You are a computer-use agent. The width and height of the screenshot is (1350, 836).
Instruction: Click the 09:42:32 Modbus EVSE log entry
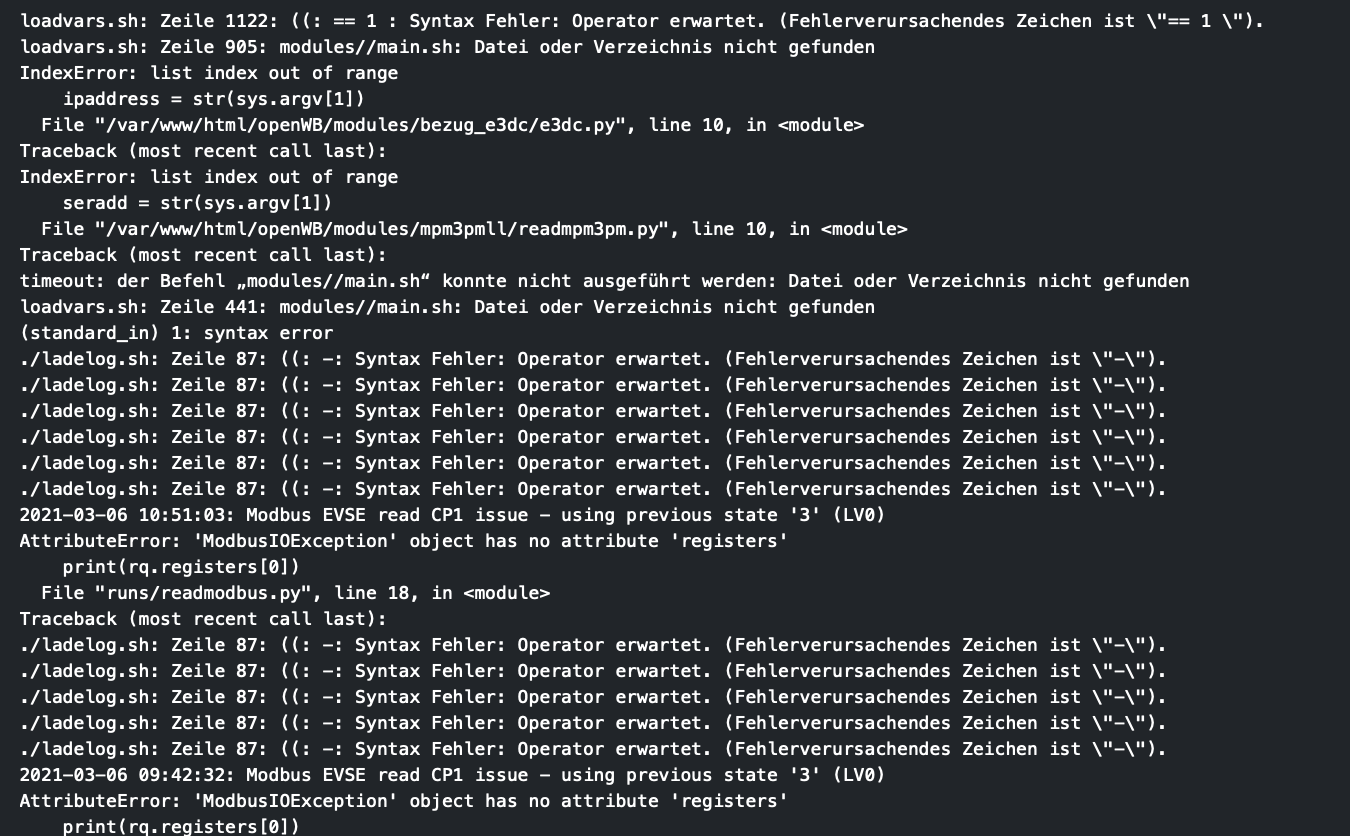pos(452,775)
